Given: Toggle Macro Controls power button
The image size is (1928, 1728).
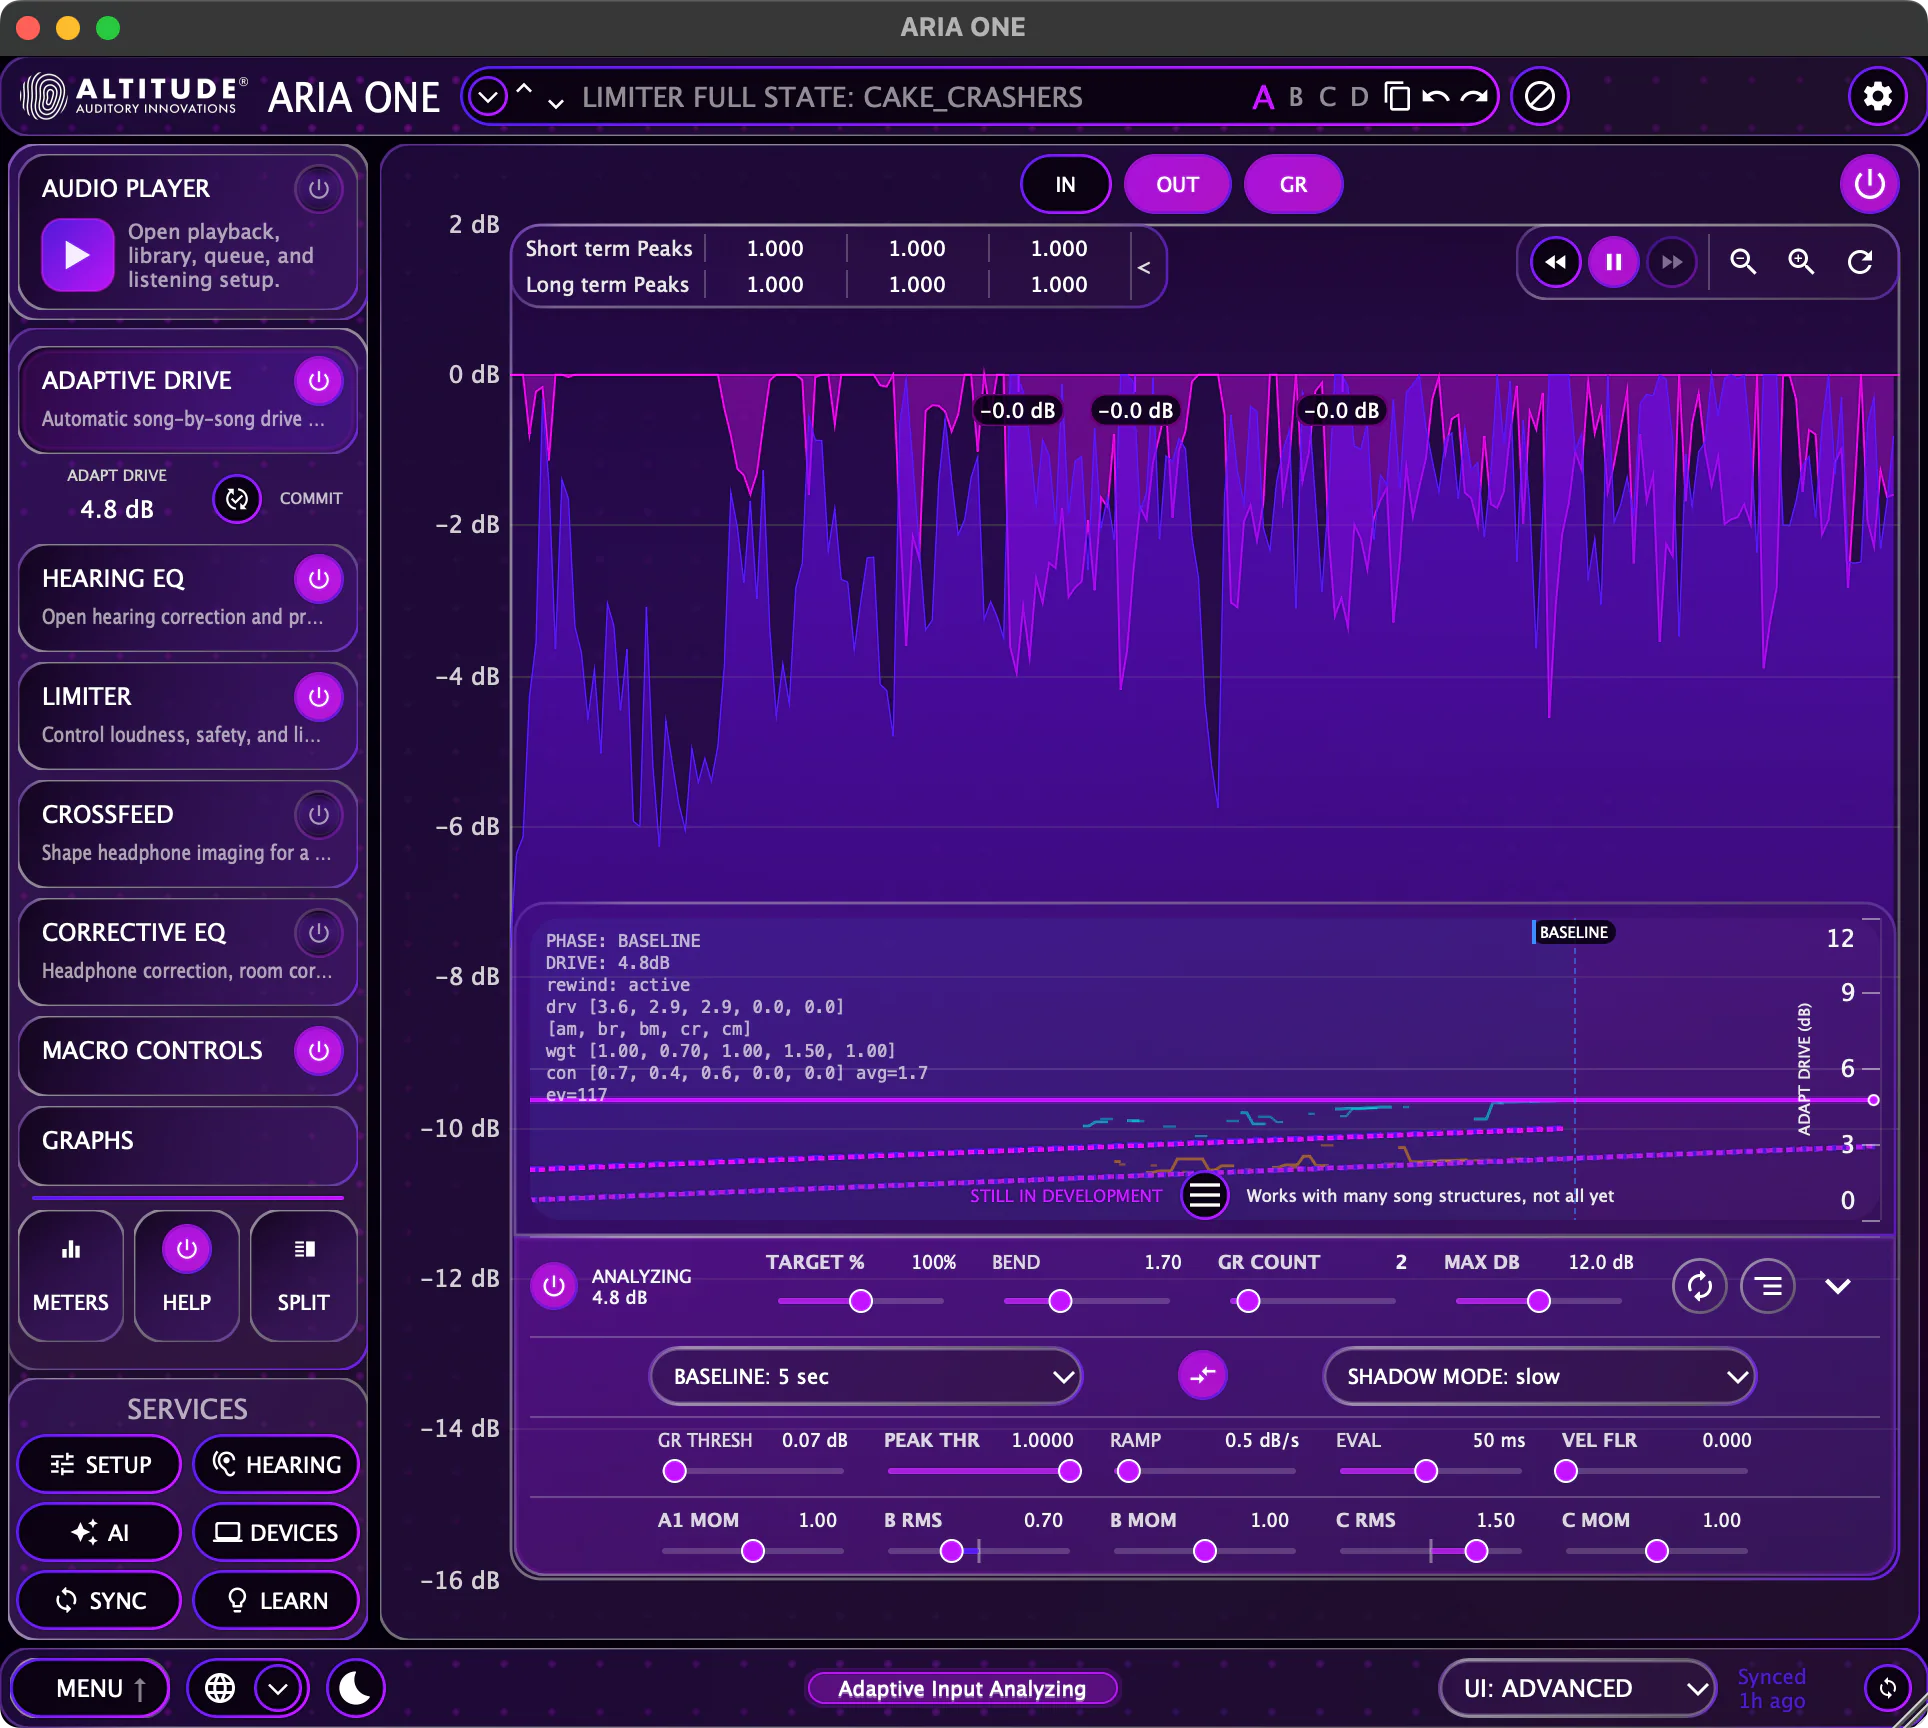Looking at the screenshot, I should pos(319,1051).
